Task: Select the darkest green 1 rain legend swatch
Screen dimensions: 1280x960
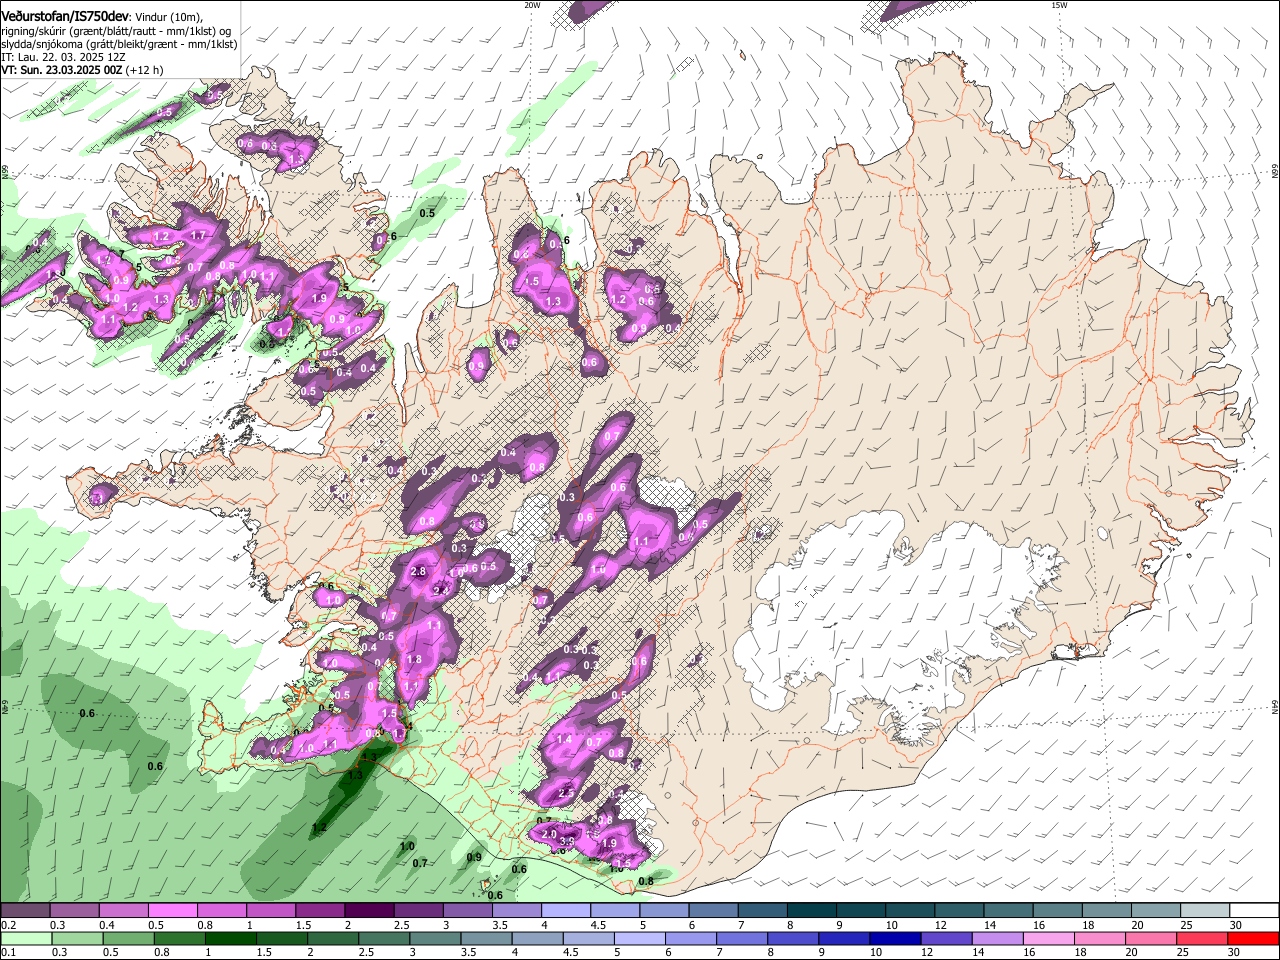Action: pos(233,938)
